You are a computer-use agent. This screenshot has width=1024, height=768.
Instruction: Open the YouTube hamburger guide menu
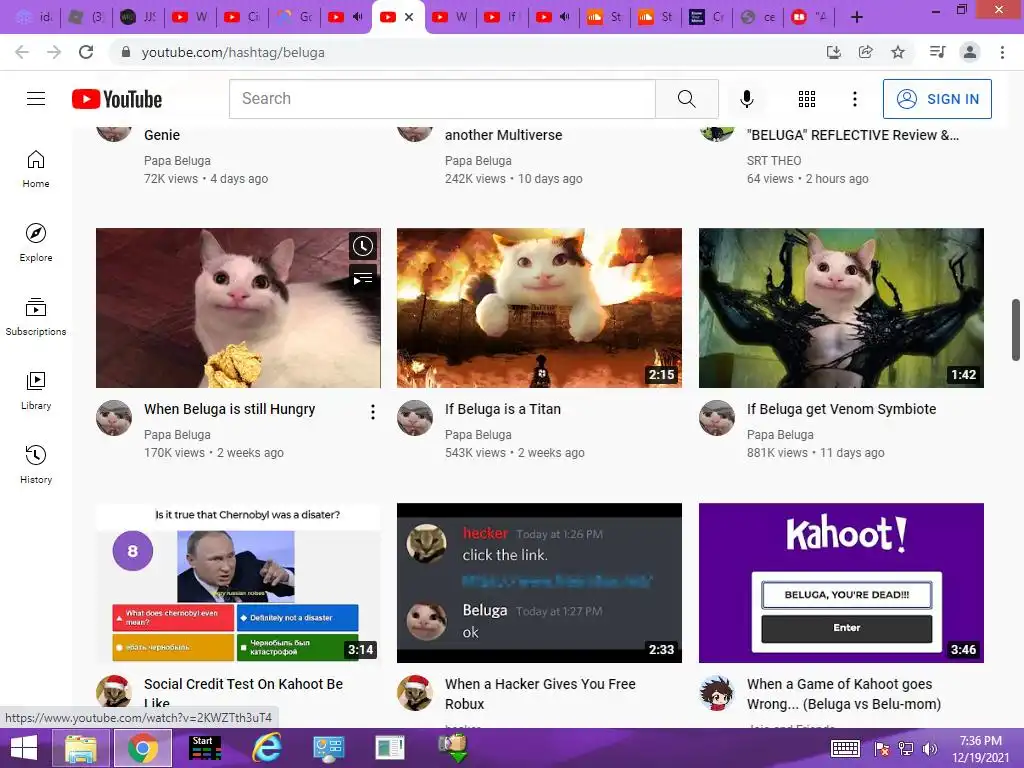pyautogui.click(x=36, y=99)
